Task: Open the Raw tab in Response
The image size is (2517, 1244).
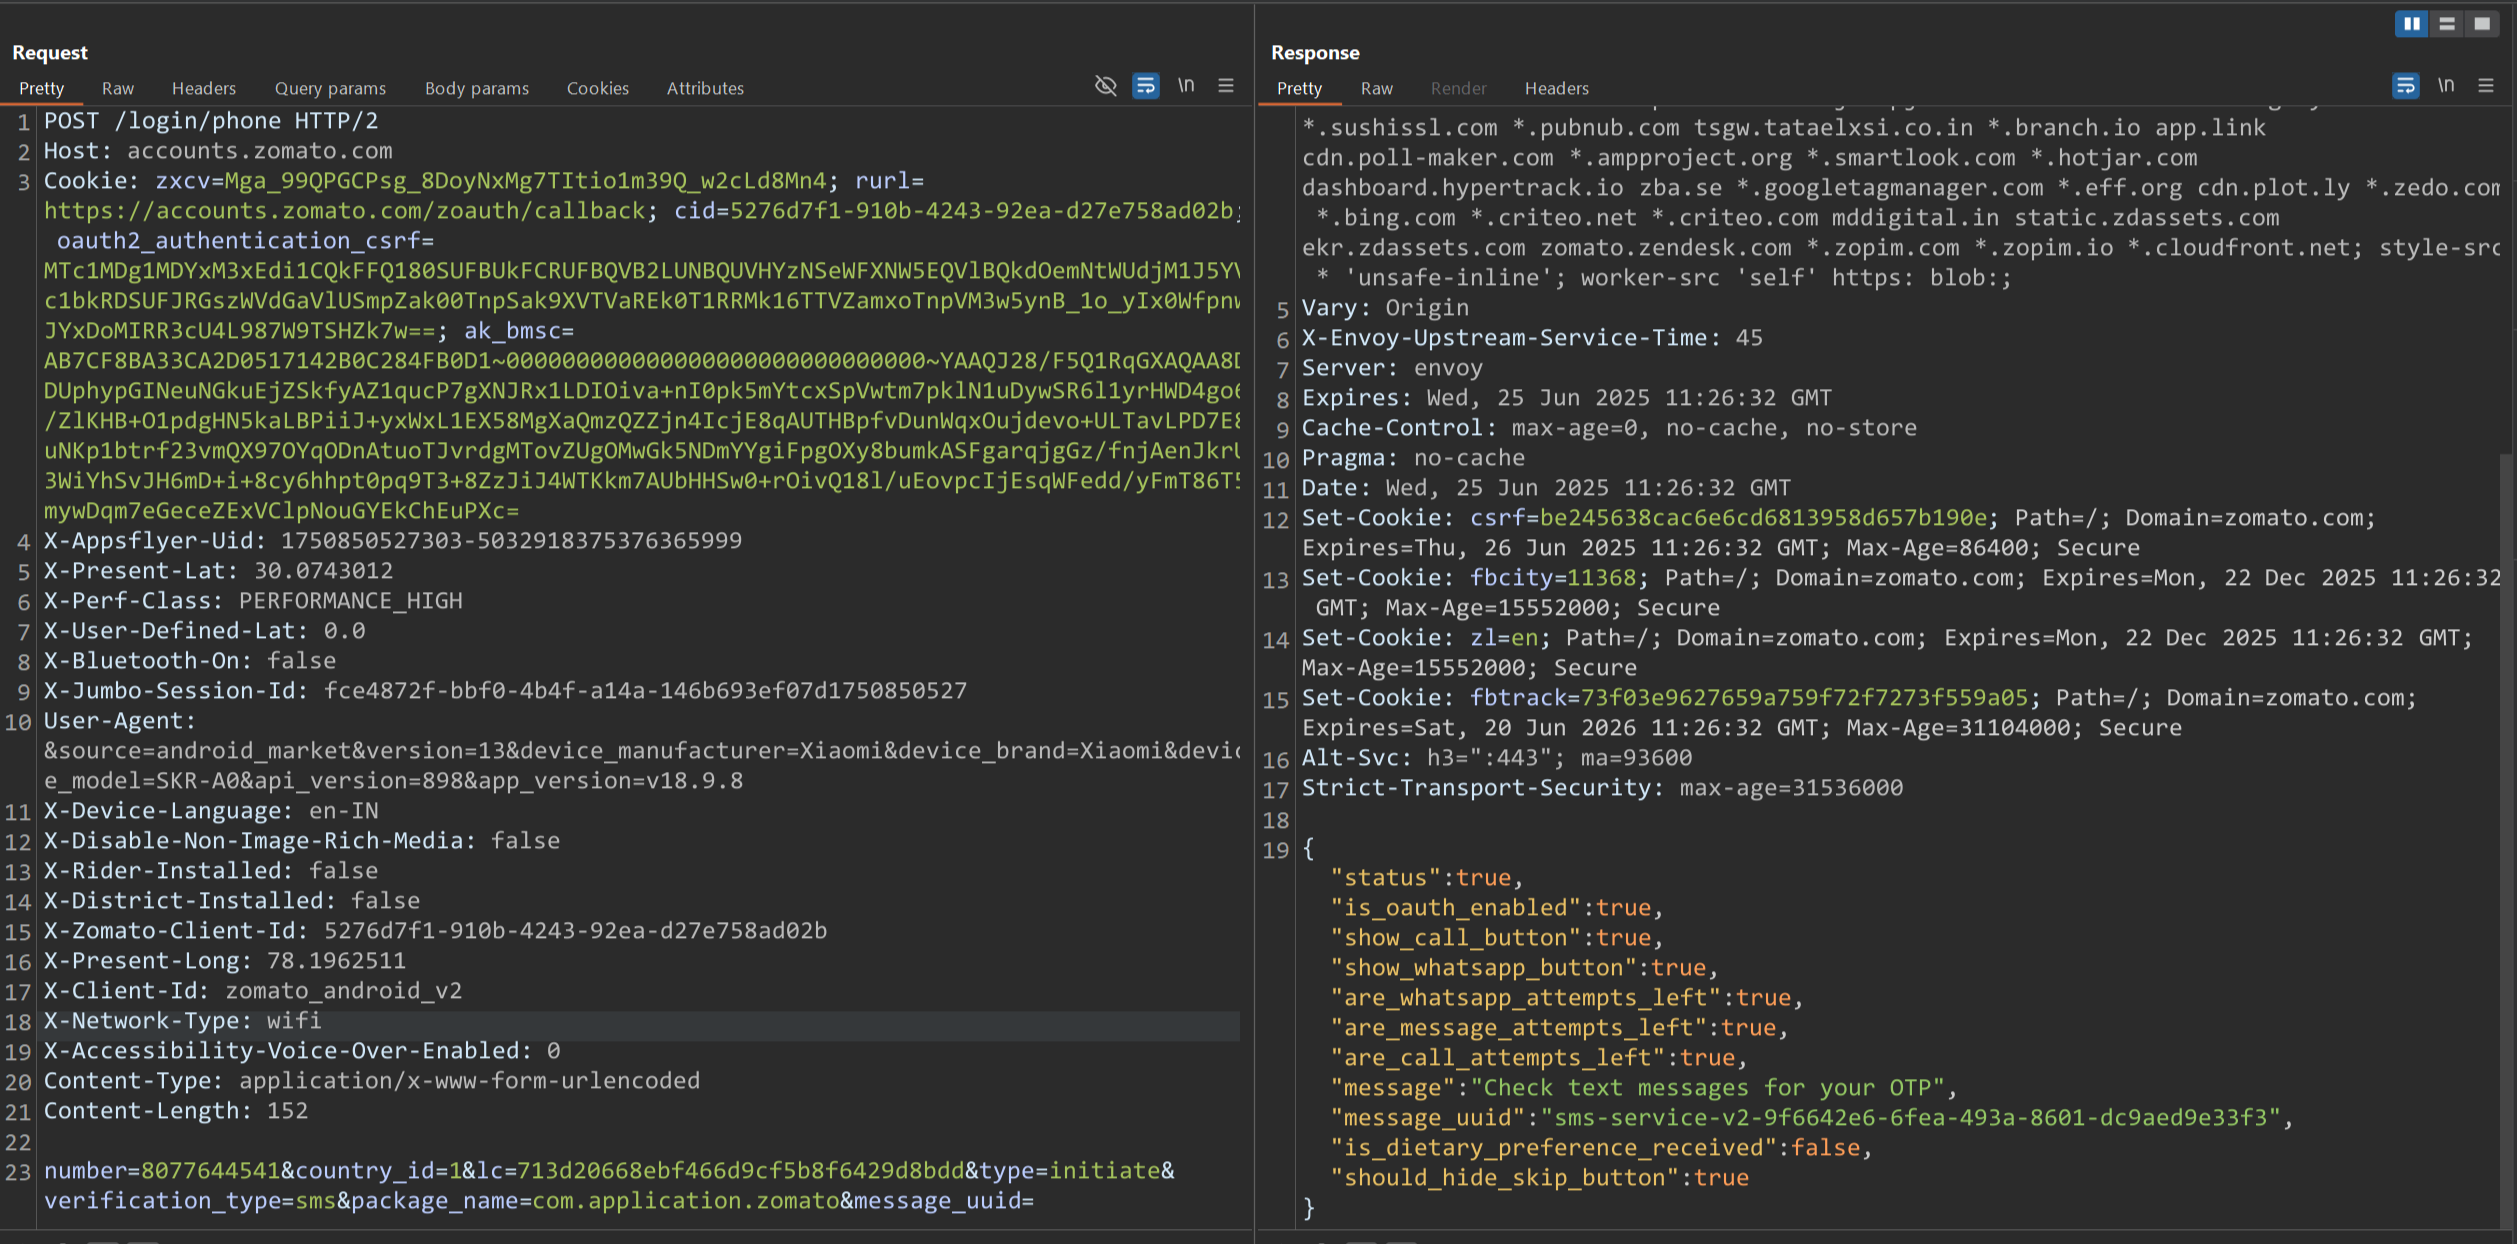Action: point(1376,88)
